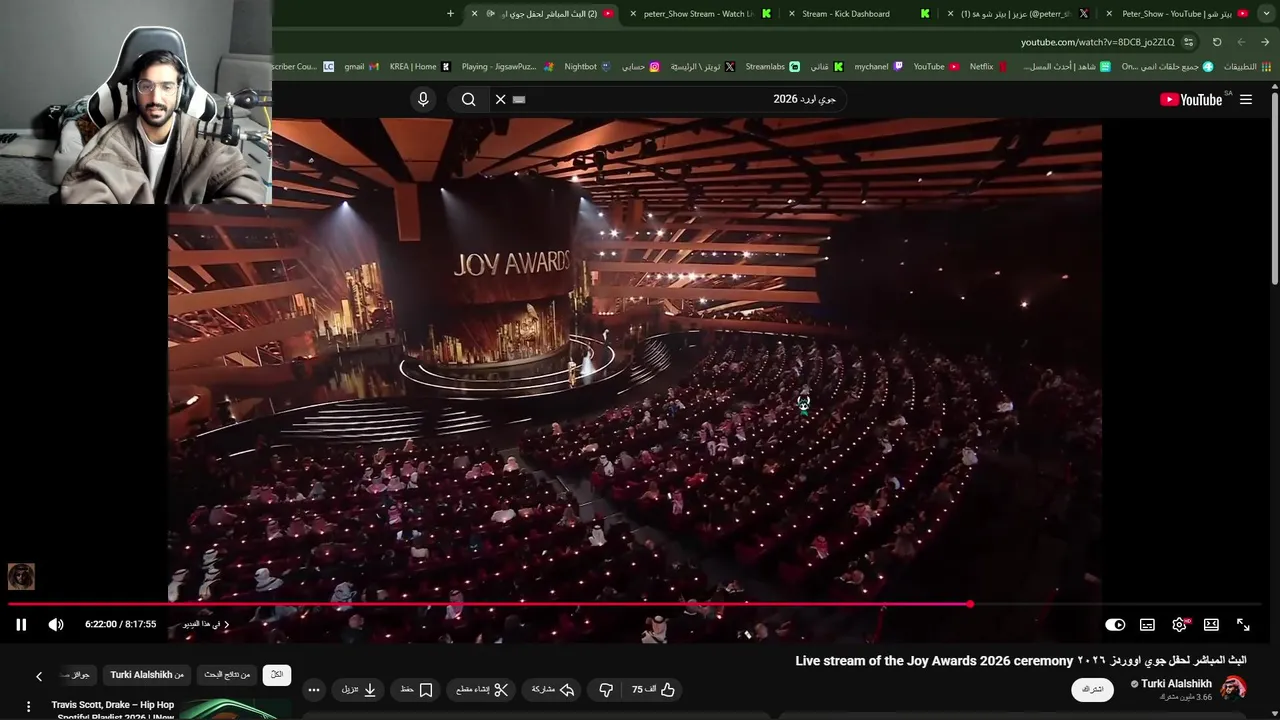Open options for Travis Scott playlist
This screenshot has height=720, width=1280.
(28, 707)
